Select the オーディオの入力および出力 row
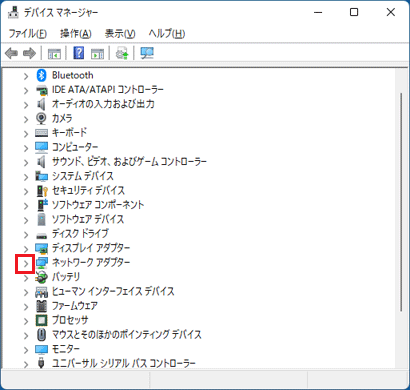Image resolution: width=410 pixels, height=390 pixels. (103, 104)
